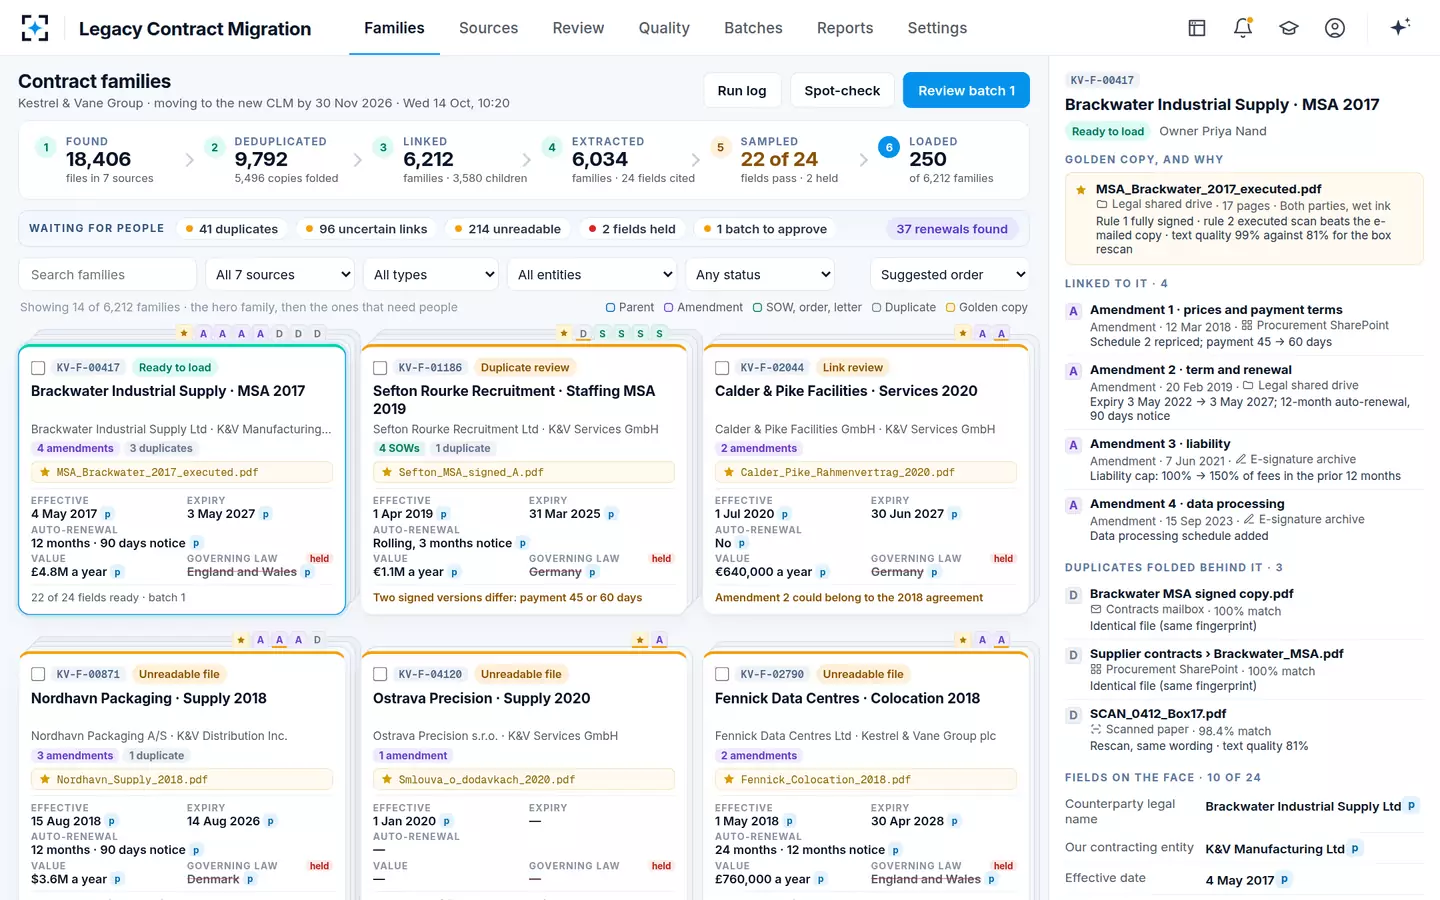
Task: Click the Review batch 1 button
Action: [966, 90]
